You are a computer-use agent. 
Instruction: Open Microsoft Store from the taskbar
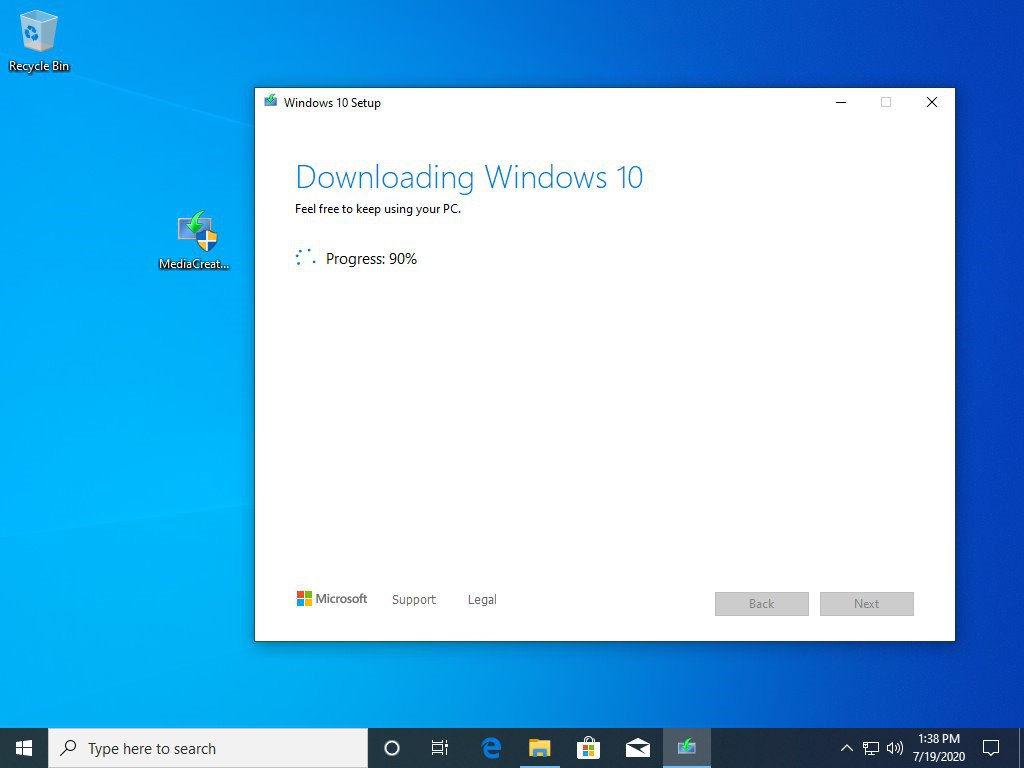pos(588,748)
